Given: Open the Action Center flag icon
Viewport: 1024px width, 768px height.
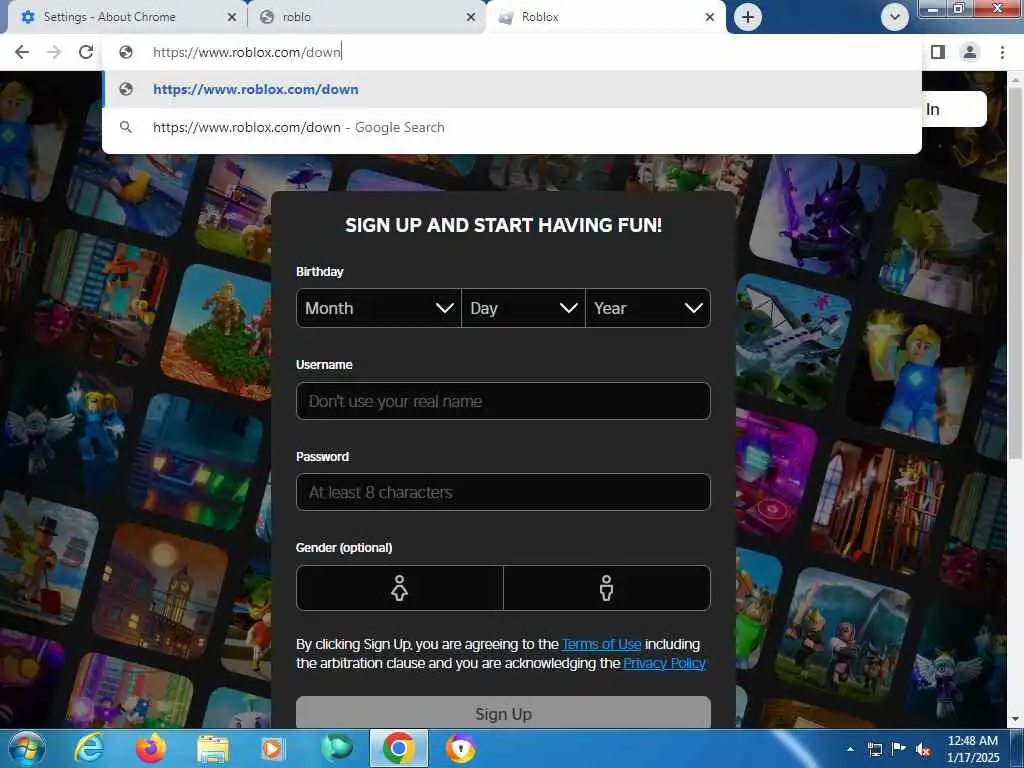Looking at the screenshot, I should point(899,749).
